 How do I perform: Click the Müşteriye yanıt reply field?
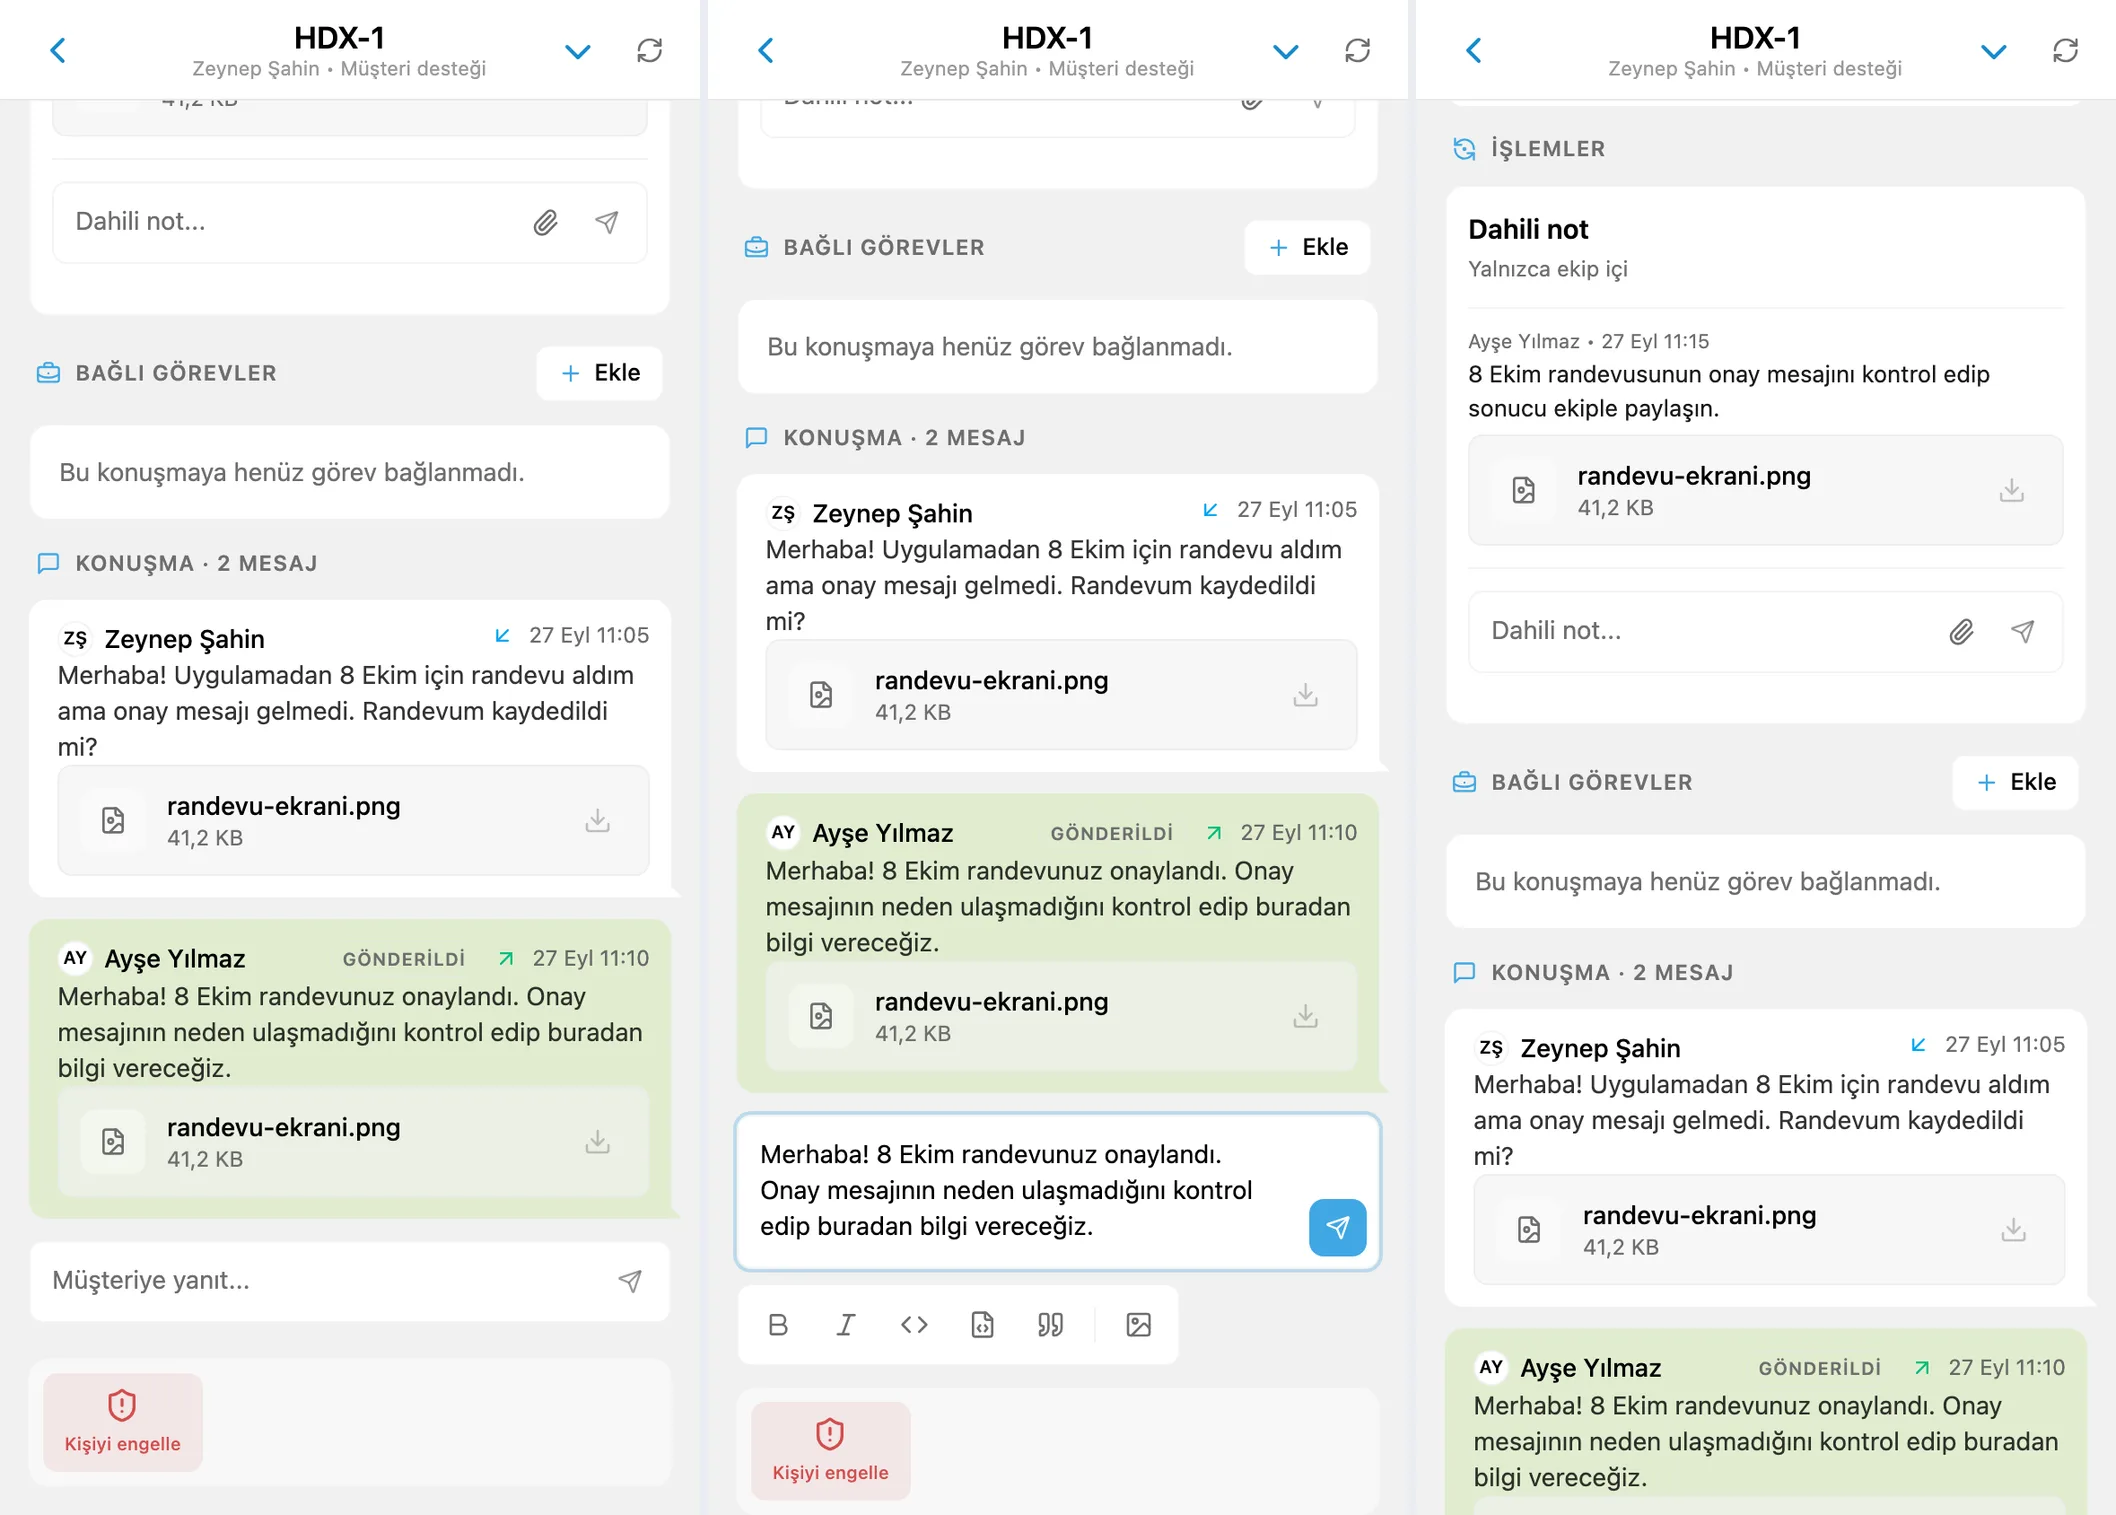(350, 1281)
